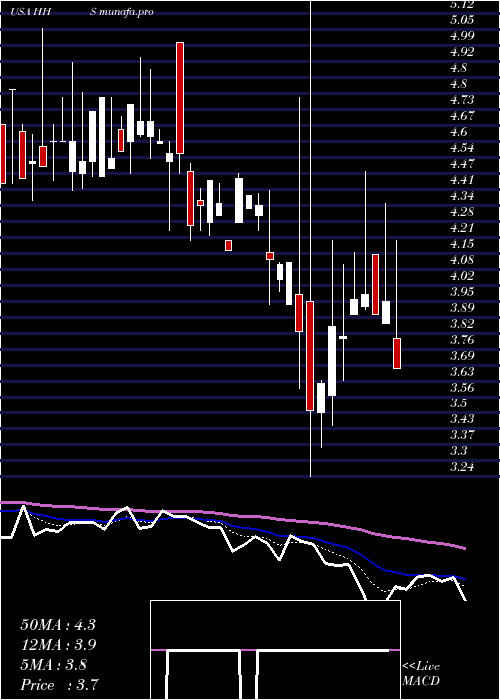The height and width of the screenshot is (700, 500).
Task: Select the 4.28 axis label
Action: coord(462,212)
